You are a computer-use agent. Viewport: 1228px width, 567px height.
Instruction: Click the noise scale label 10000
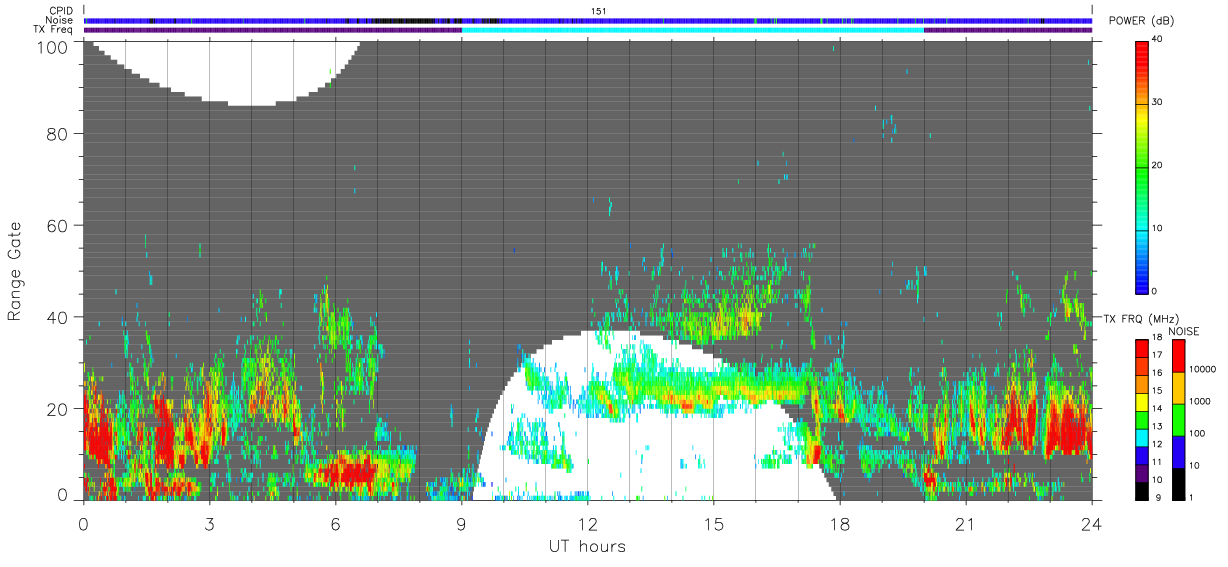click(x=1202, y=368)
